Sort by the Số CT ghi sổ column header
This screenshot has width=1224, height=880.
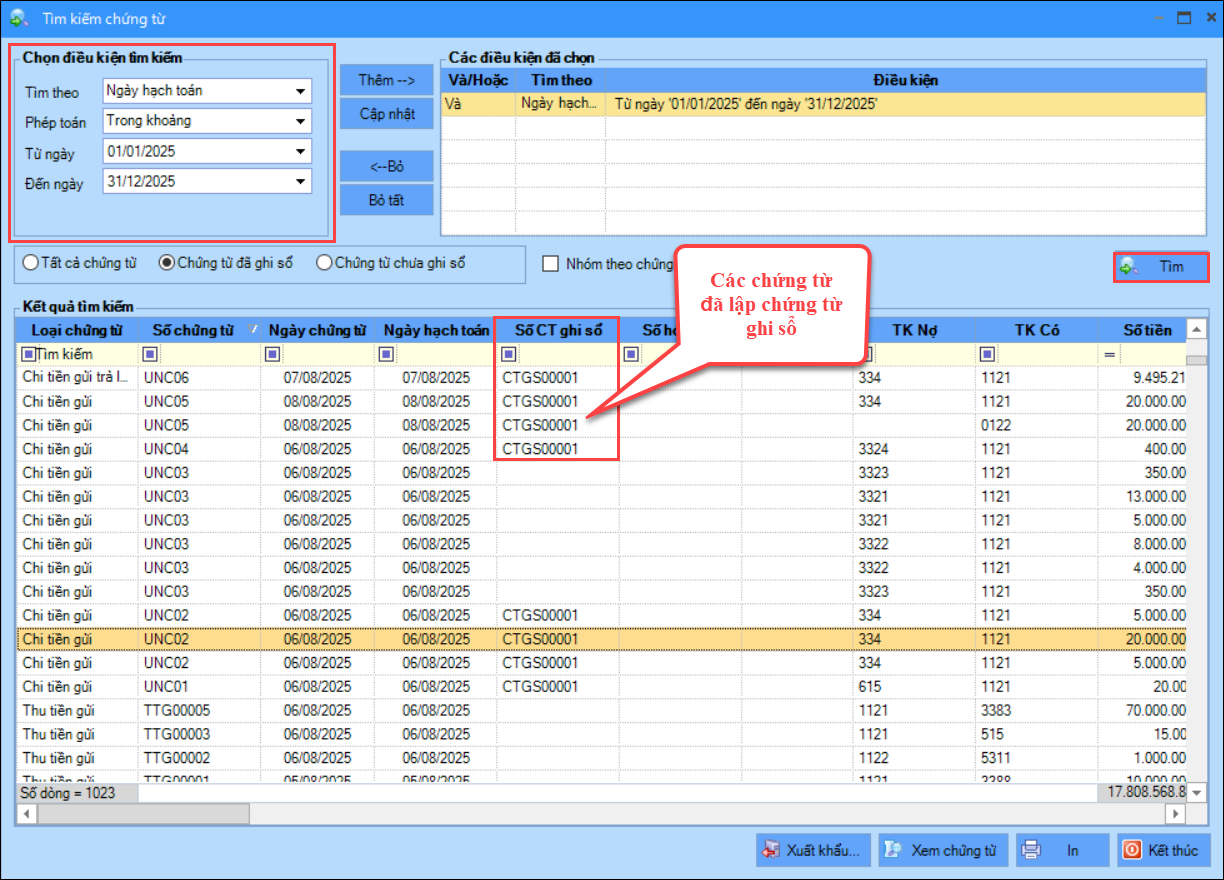(557, 330)
